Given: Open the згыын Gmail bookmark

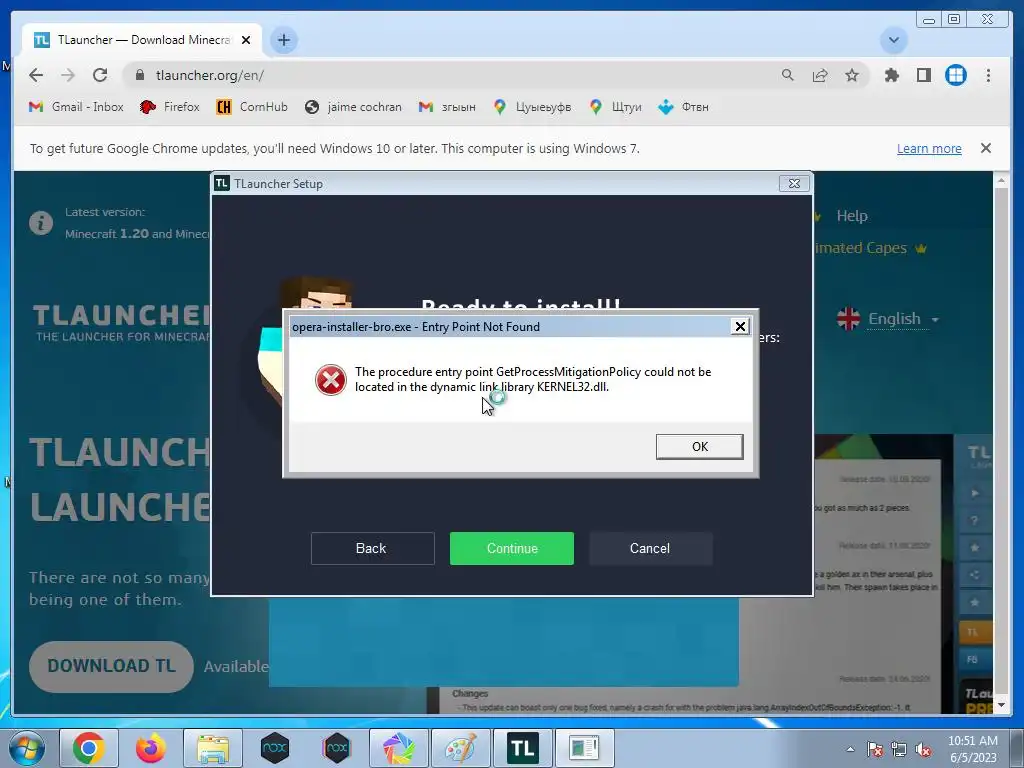Looking at the screenshot, I should (x=447, y=106).
